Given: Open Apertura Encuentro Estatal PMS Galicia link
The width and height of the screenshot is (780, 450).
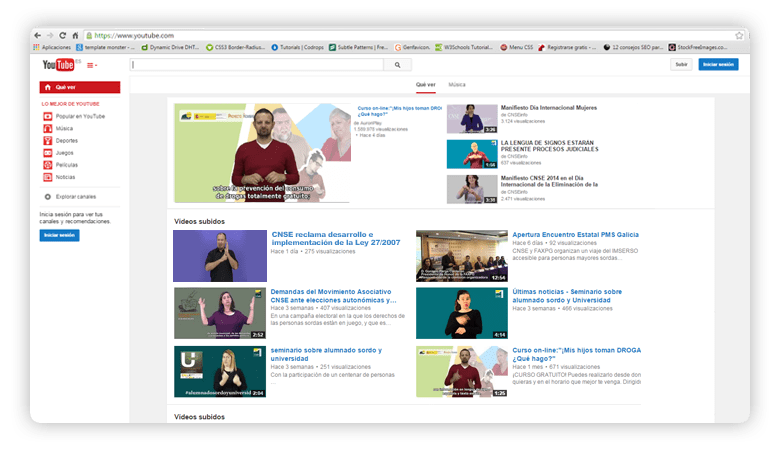Looking at the screenshot, I should [576, 235].
